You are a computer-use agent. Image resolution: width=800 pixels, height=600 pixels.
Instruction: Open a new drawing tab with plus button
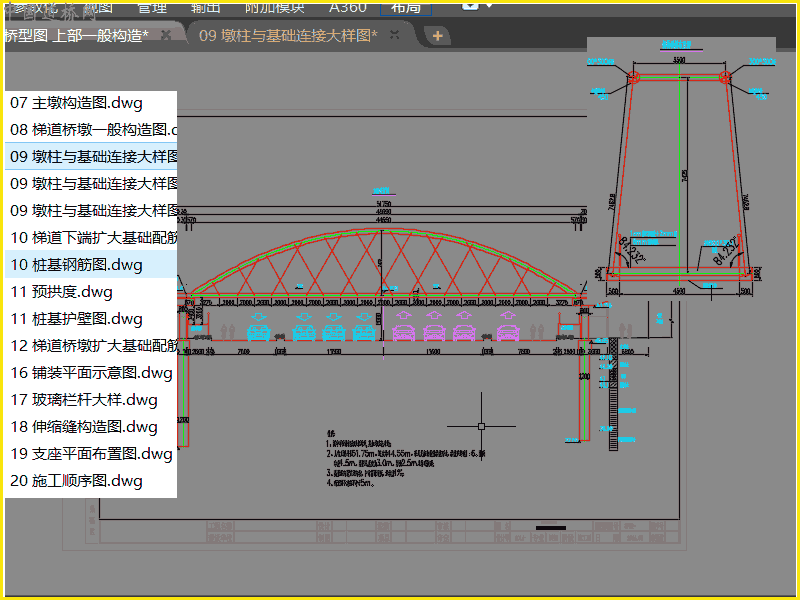[437, 36]
